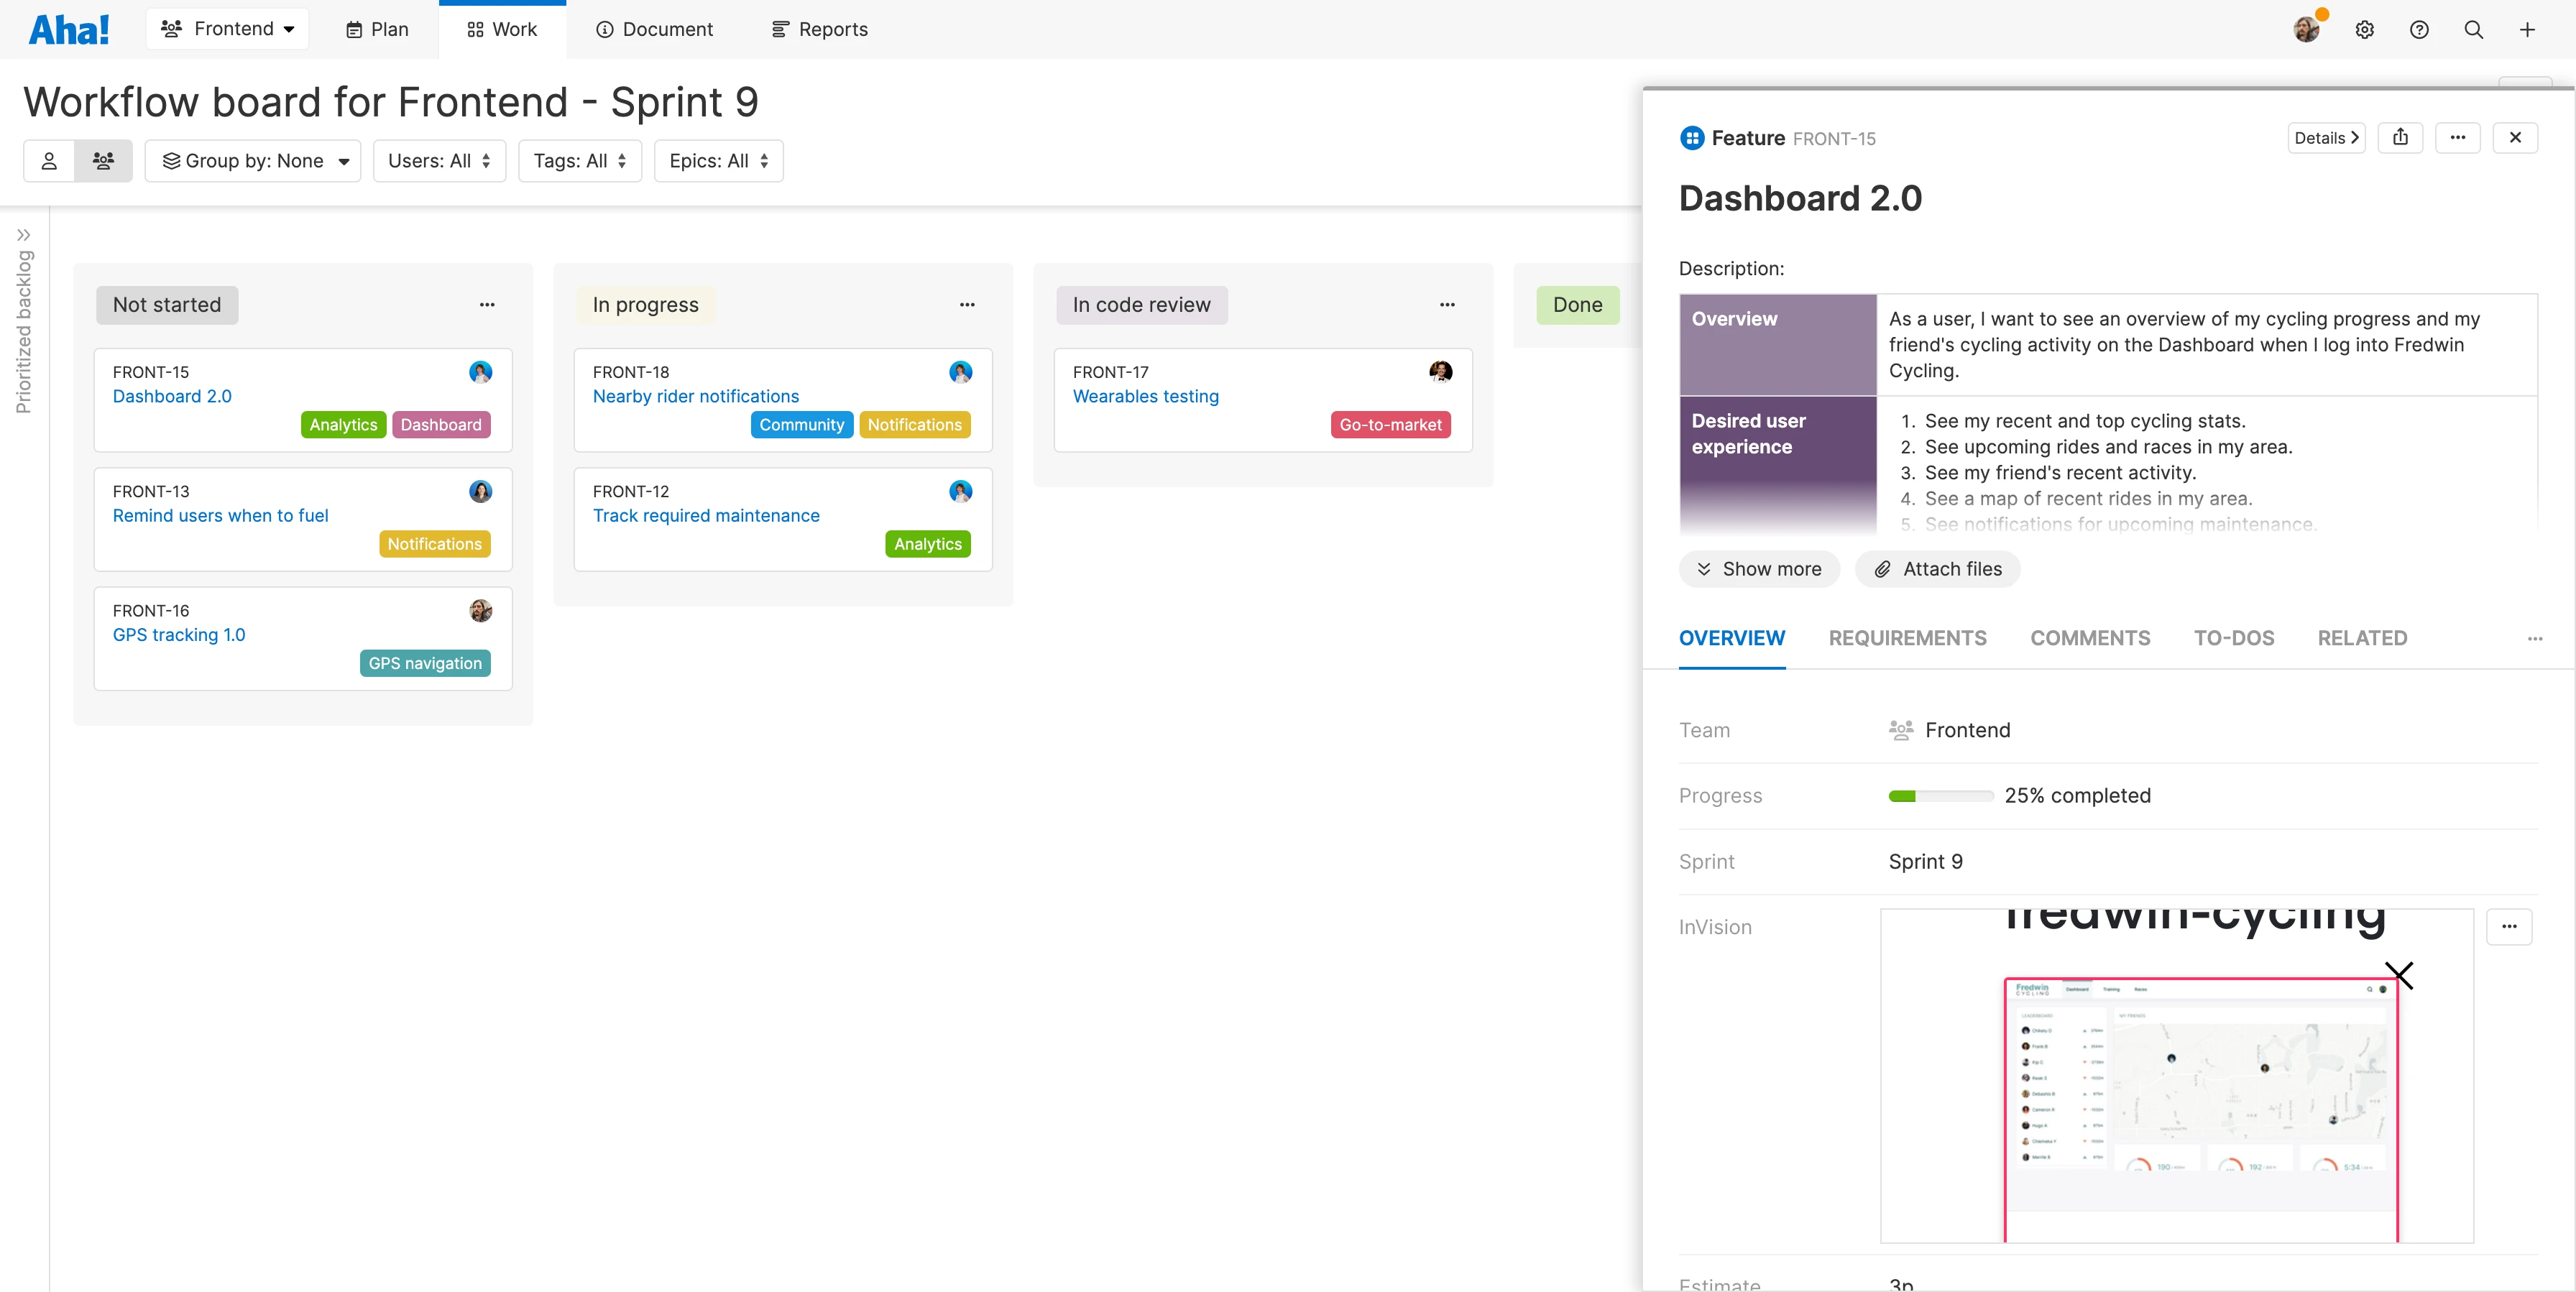Click the Feature badge icon next to FRONT-15
The width and height of the screenshot is (2576, 1292).
pos(1691,137)
